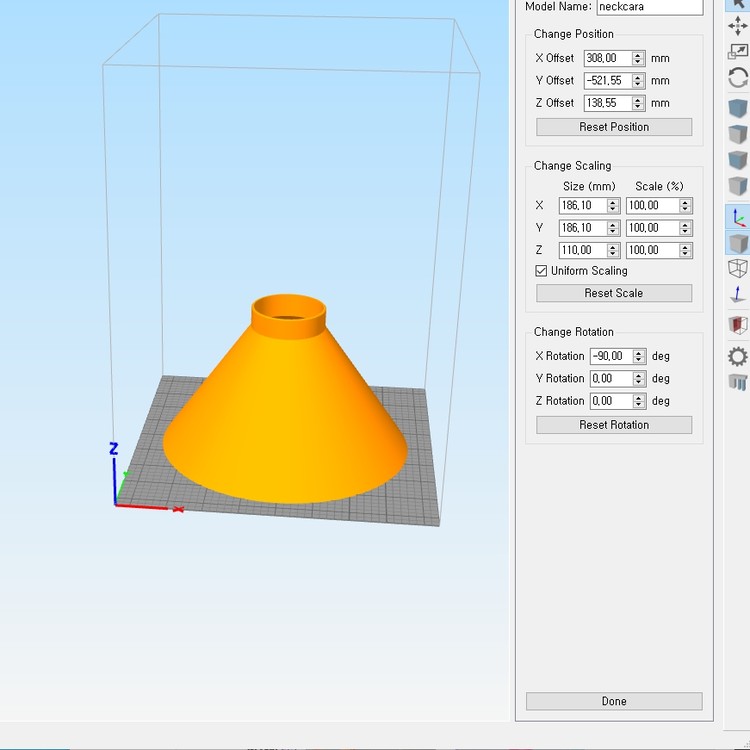Decrease Y Offset with the down arrow
Screen dimensions: 750x750
pyautogui.click(x=638, y=85)
